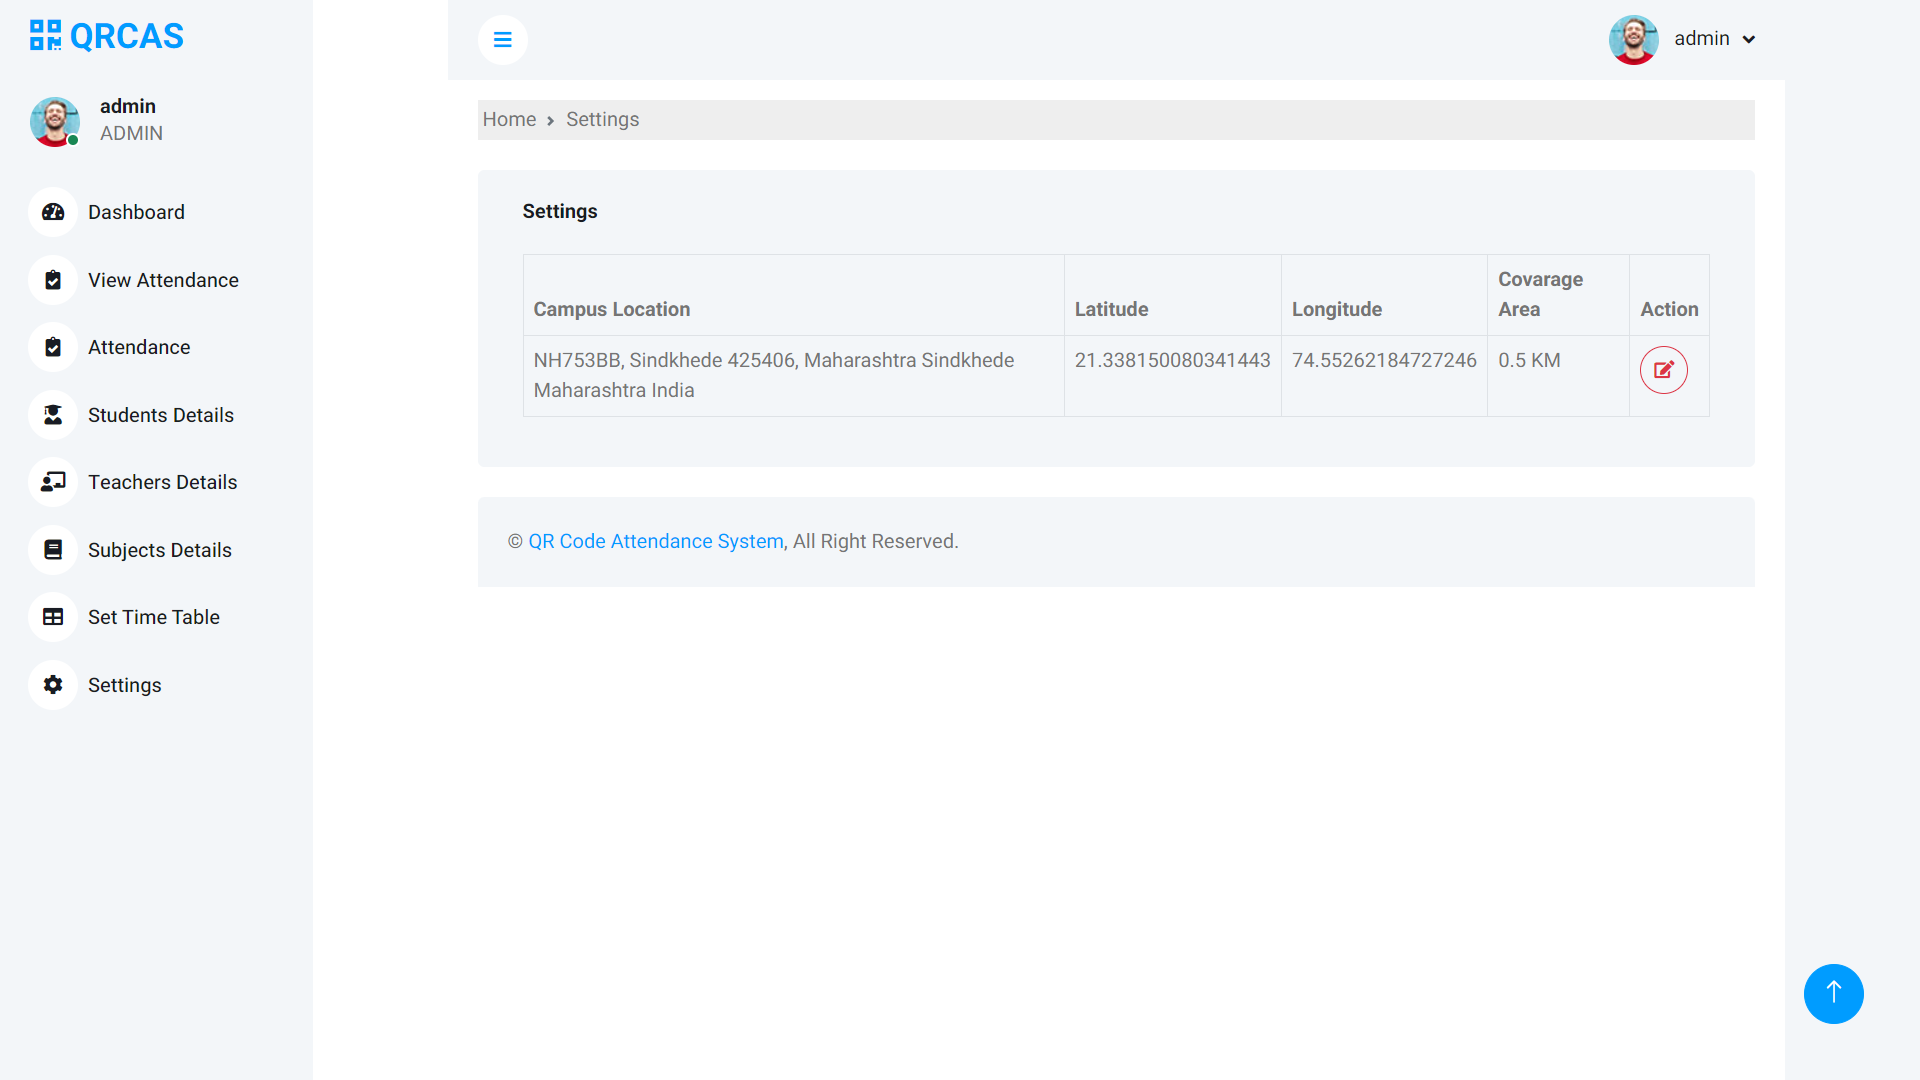Click the Set Time Table icon
Image resolution: width=1920 pixels, height=1080 pixels.
53,617
